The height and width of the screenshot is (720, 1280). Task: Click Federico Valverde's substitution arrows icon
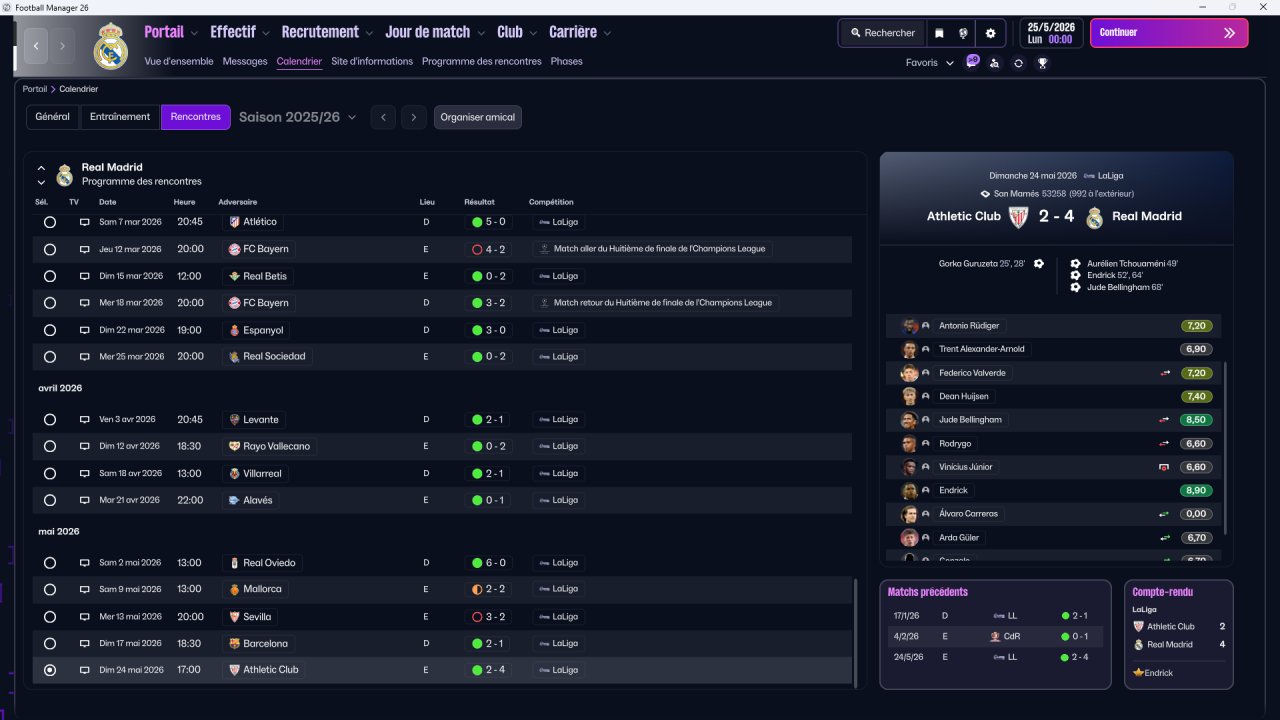point(1165,373)
